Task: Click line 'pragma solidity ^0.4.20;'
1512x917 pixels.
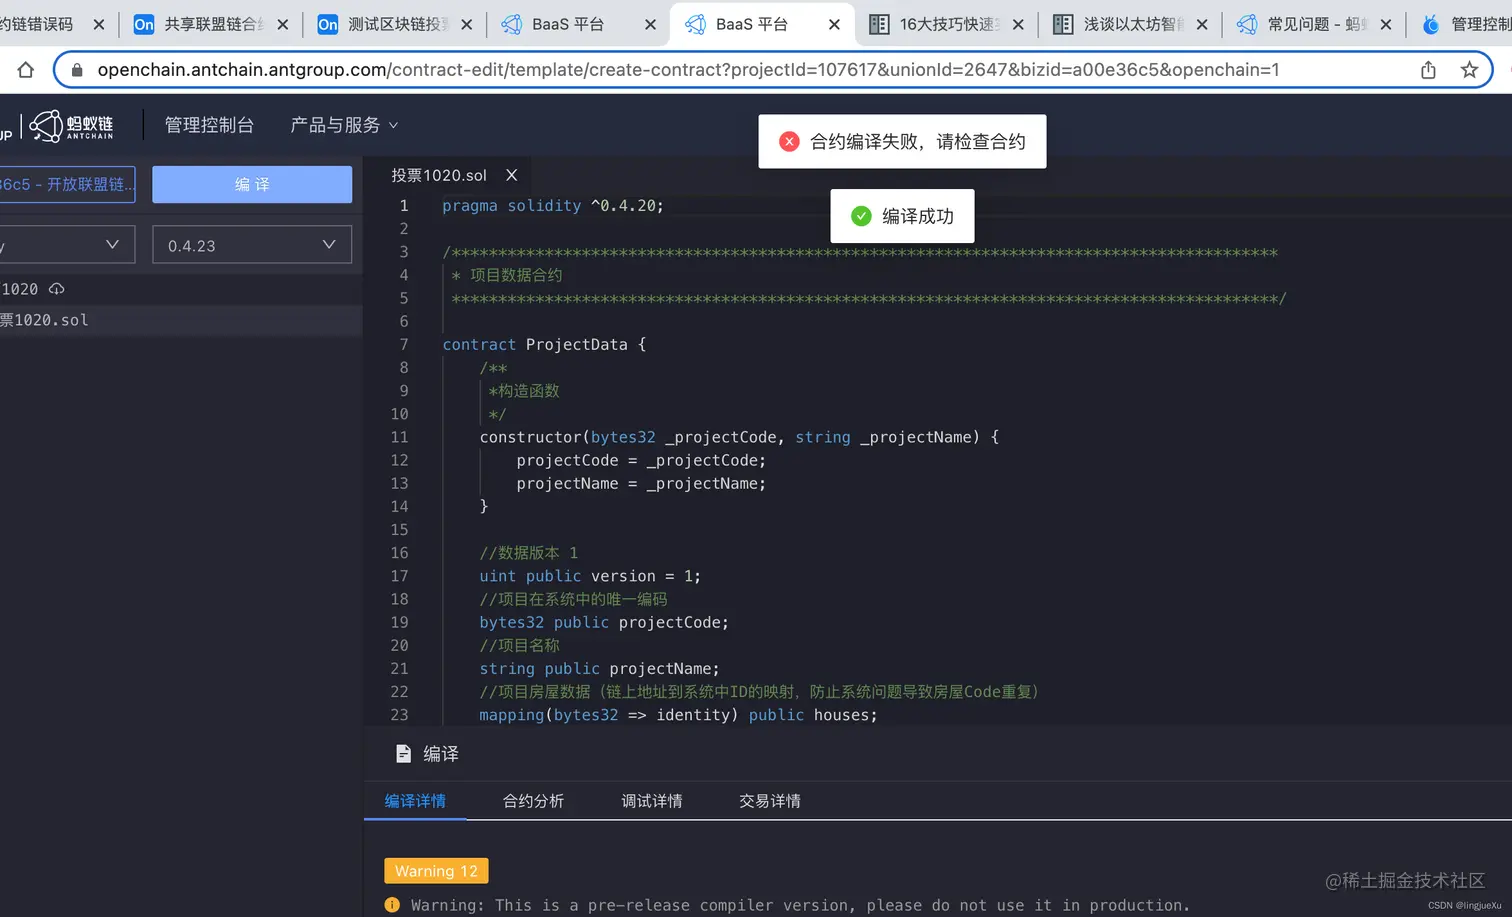Action: point(552,205)
